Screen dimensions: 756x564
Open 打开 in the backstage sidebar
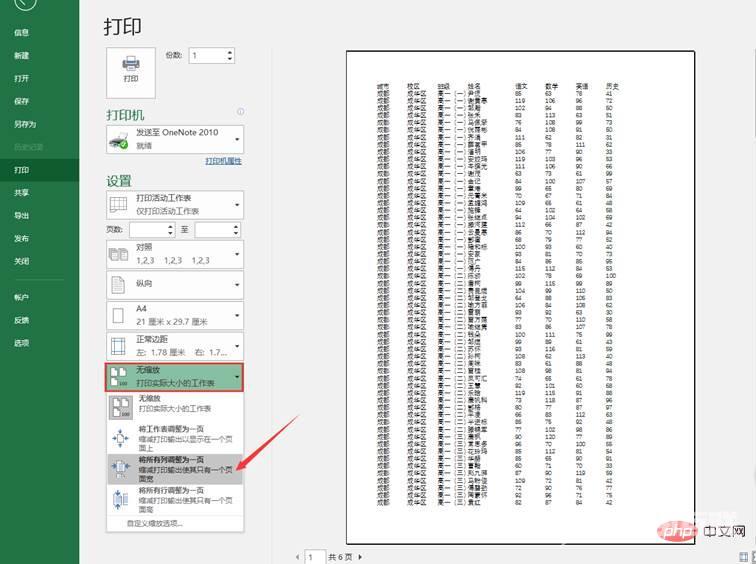coord(21,78)
